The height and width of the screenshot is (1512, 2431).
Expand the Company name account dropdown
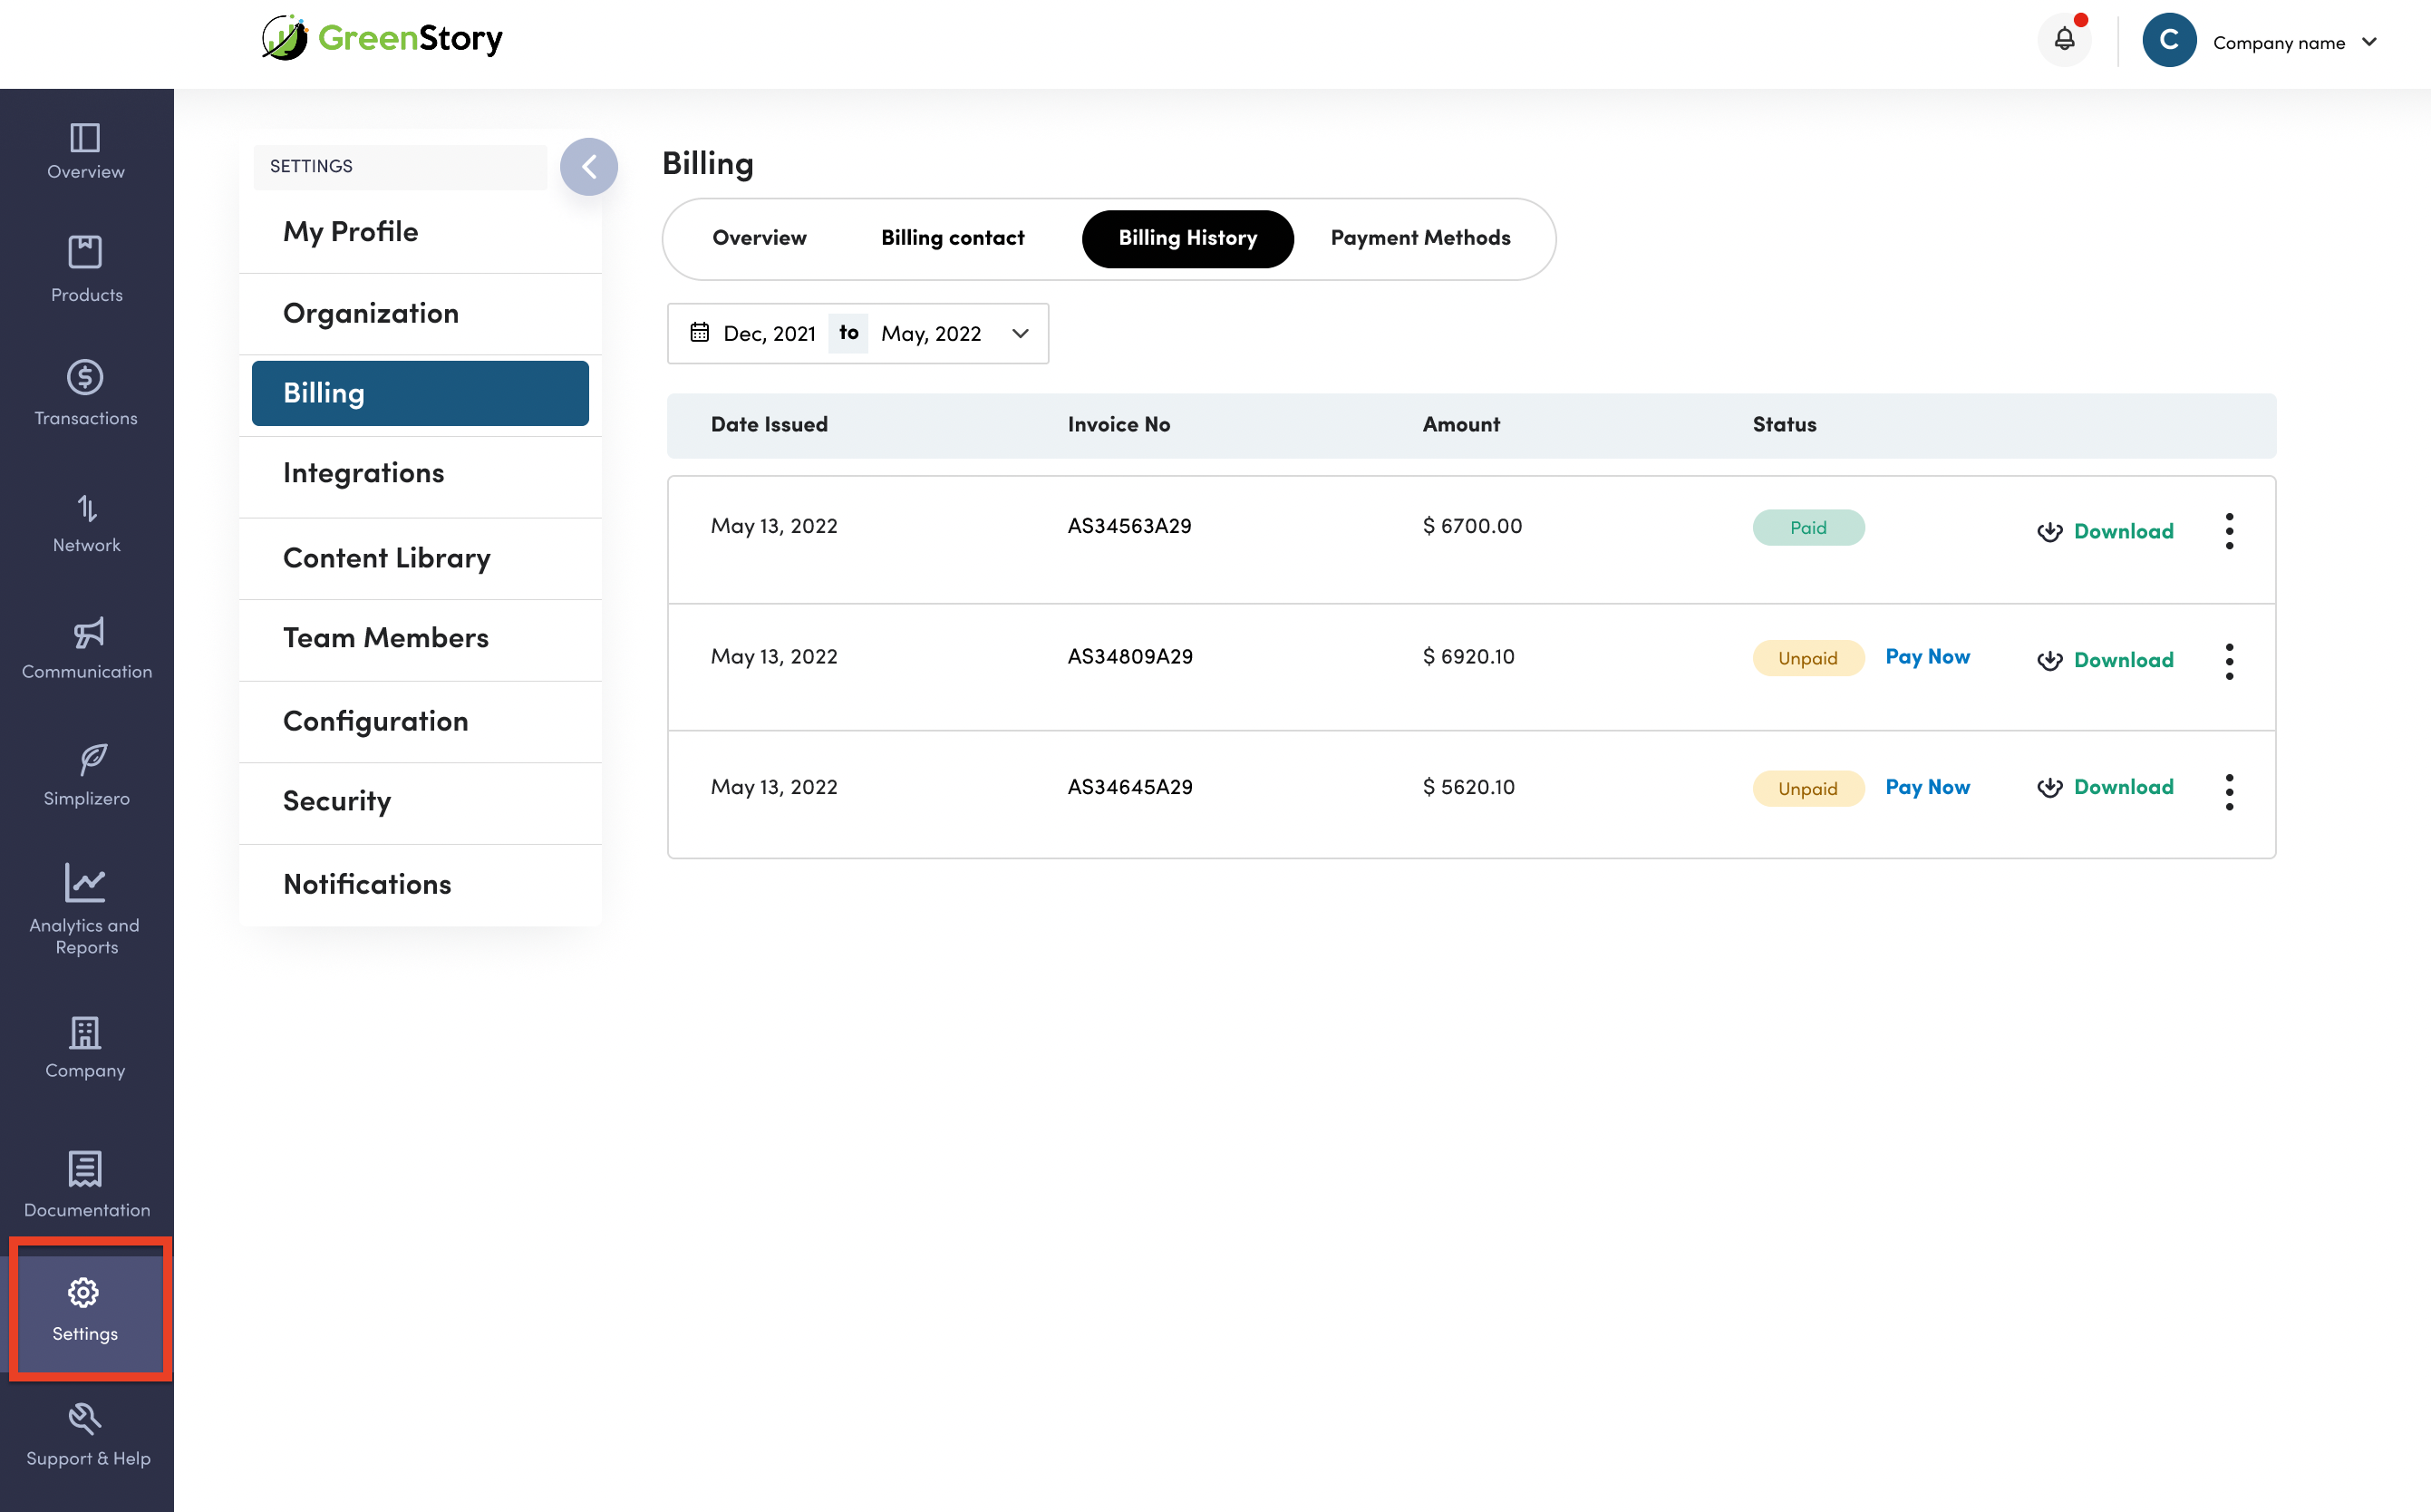tap(2368, 42)
